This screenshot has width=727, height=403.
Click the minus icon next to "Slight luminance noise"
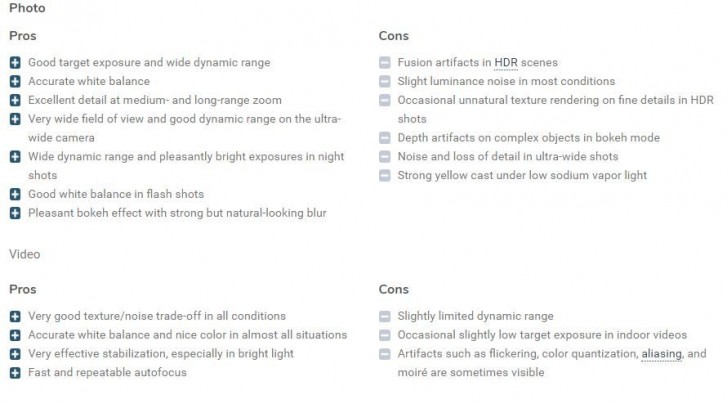click(385, 81)
